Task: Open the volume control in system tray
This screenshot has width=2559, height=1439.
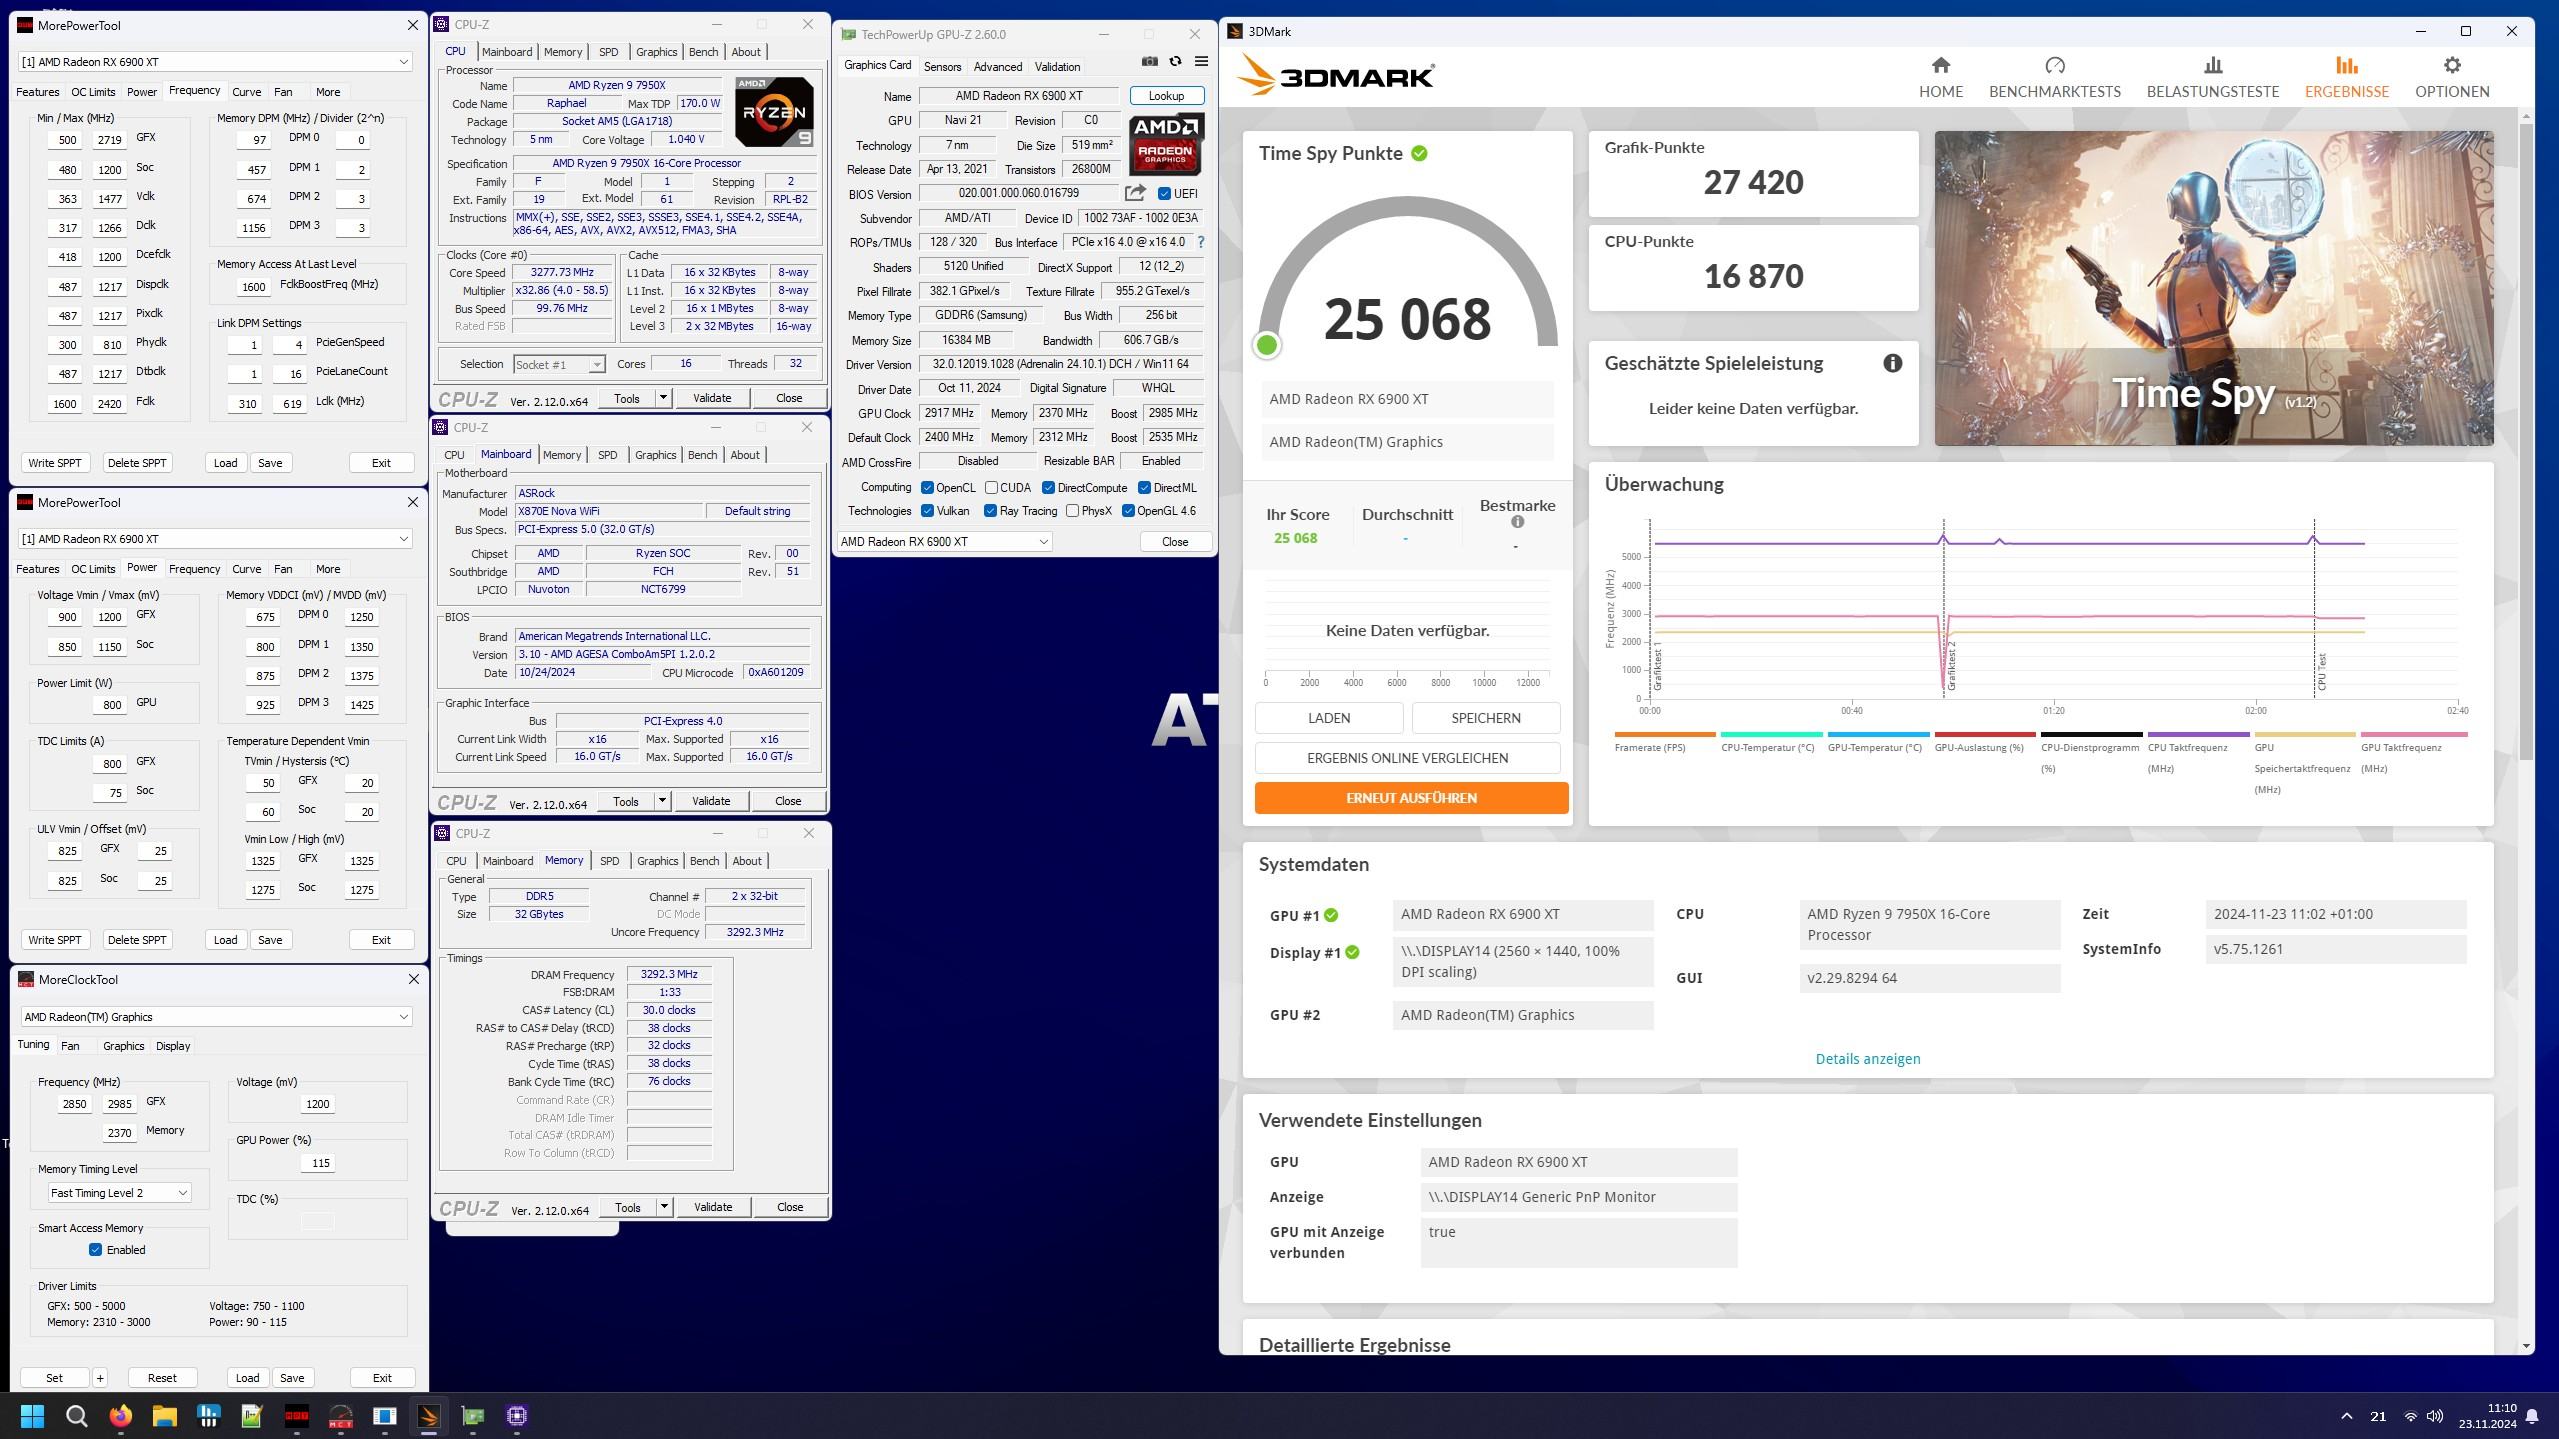Action: 2435,1416
